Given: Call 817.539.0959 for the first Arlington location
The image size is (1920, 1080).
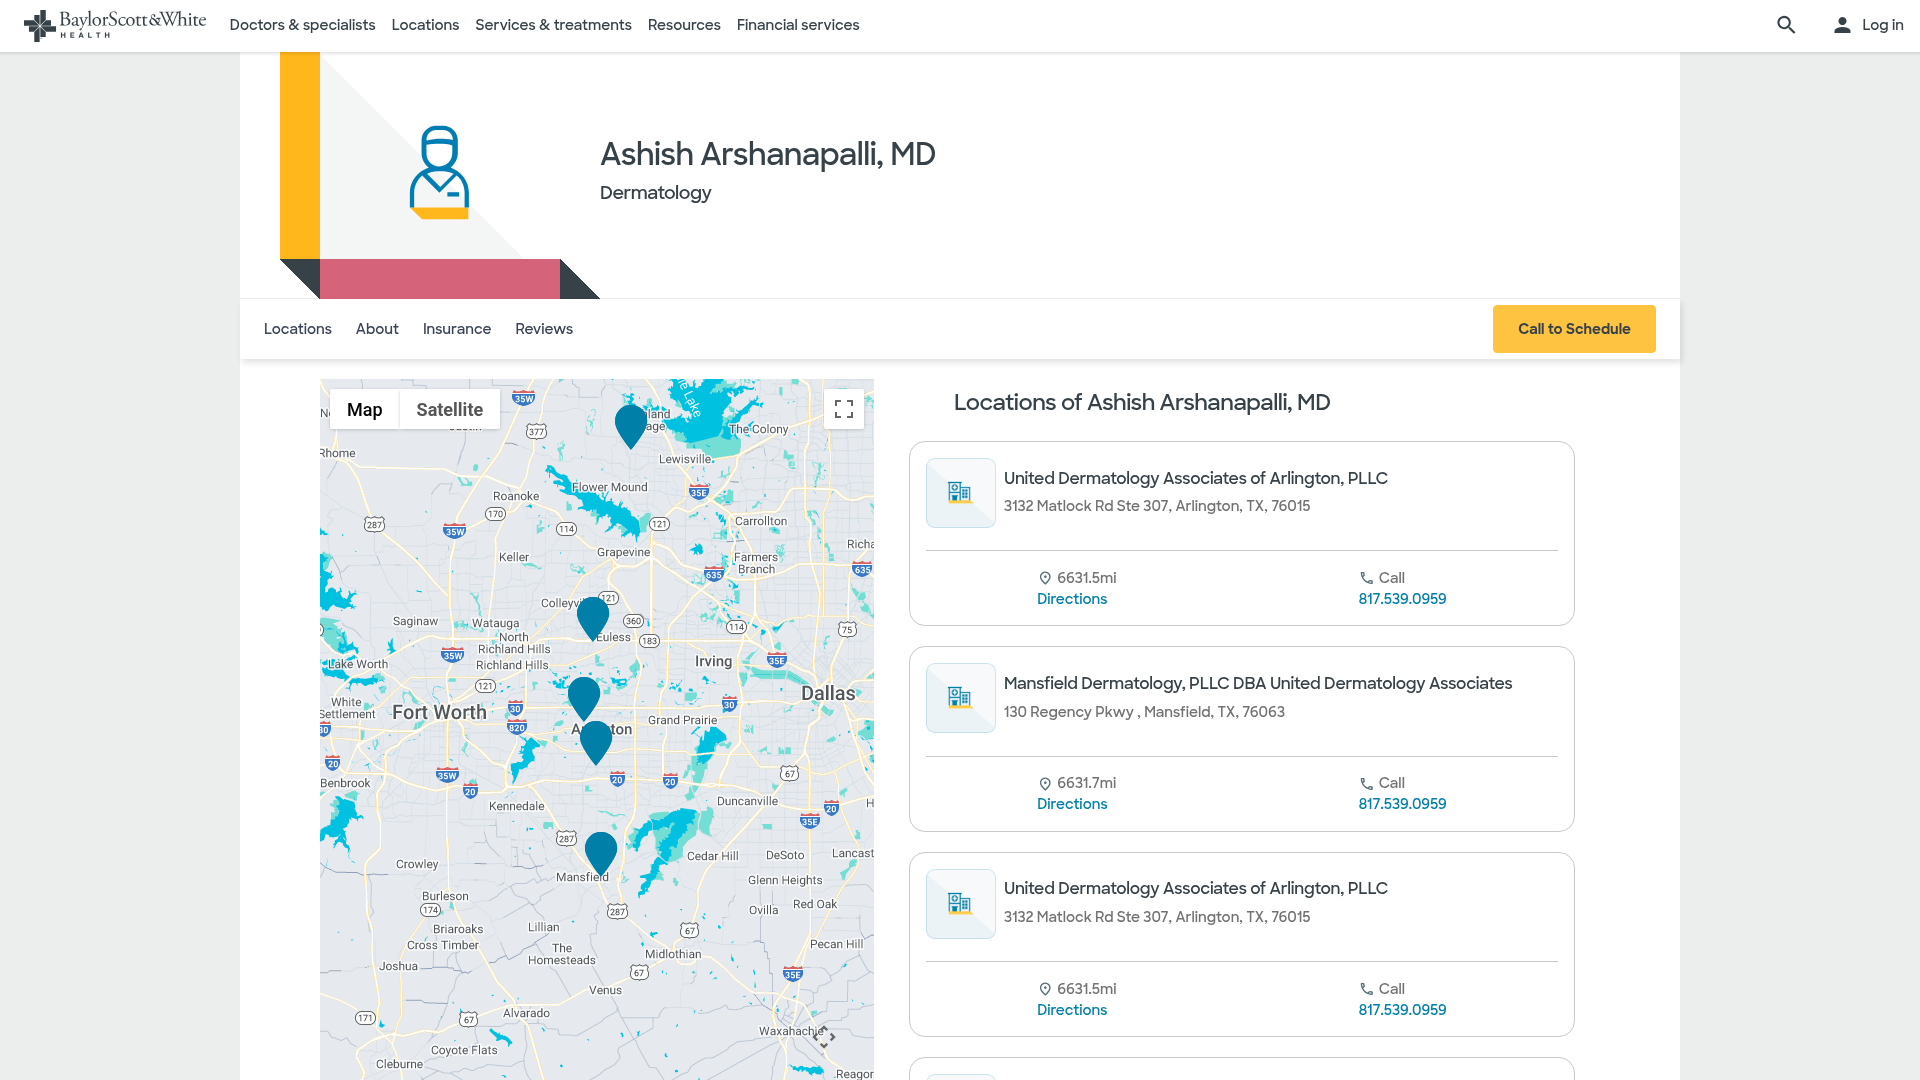Looking at the screenshot, I should (1401, 599).
